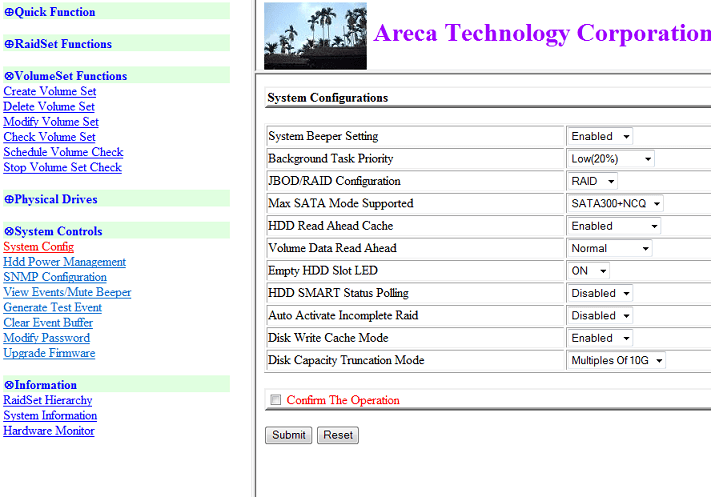Open the HDD Read Ahead Cache dropdown
Screen dimensions: 711x497
(x=614, y=226)
